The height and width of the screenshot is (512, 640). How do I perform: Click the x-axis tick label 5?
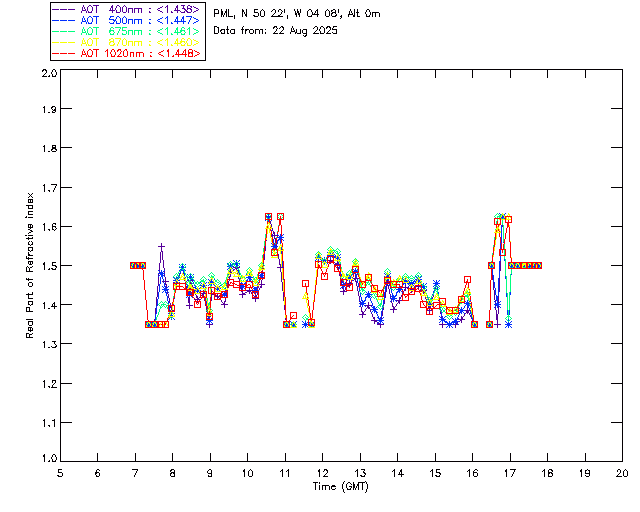pyautogui.click(x=60, y=473)
